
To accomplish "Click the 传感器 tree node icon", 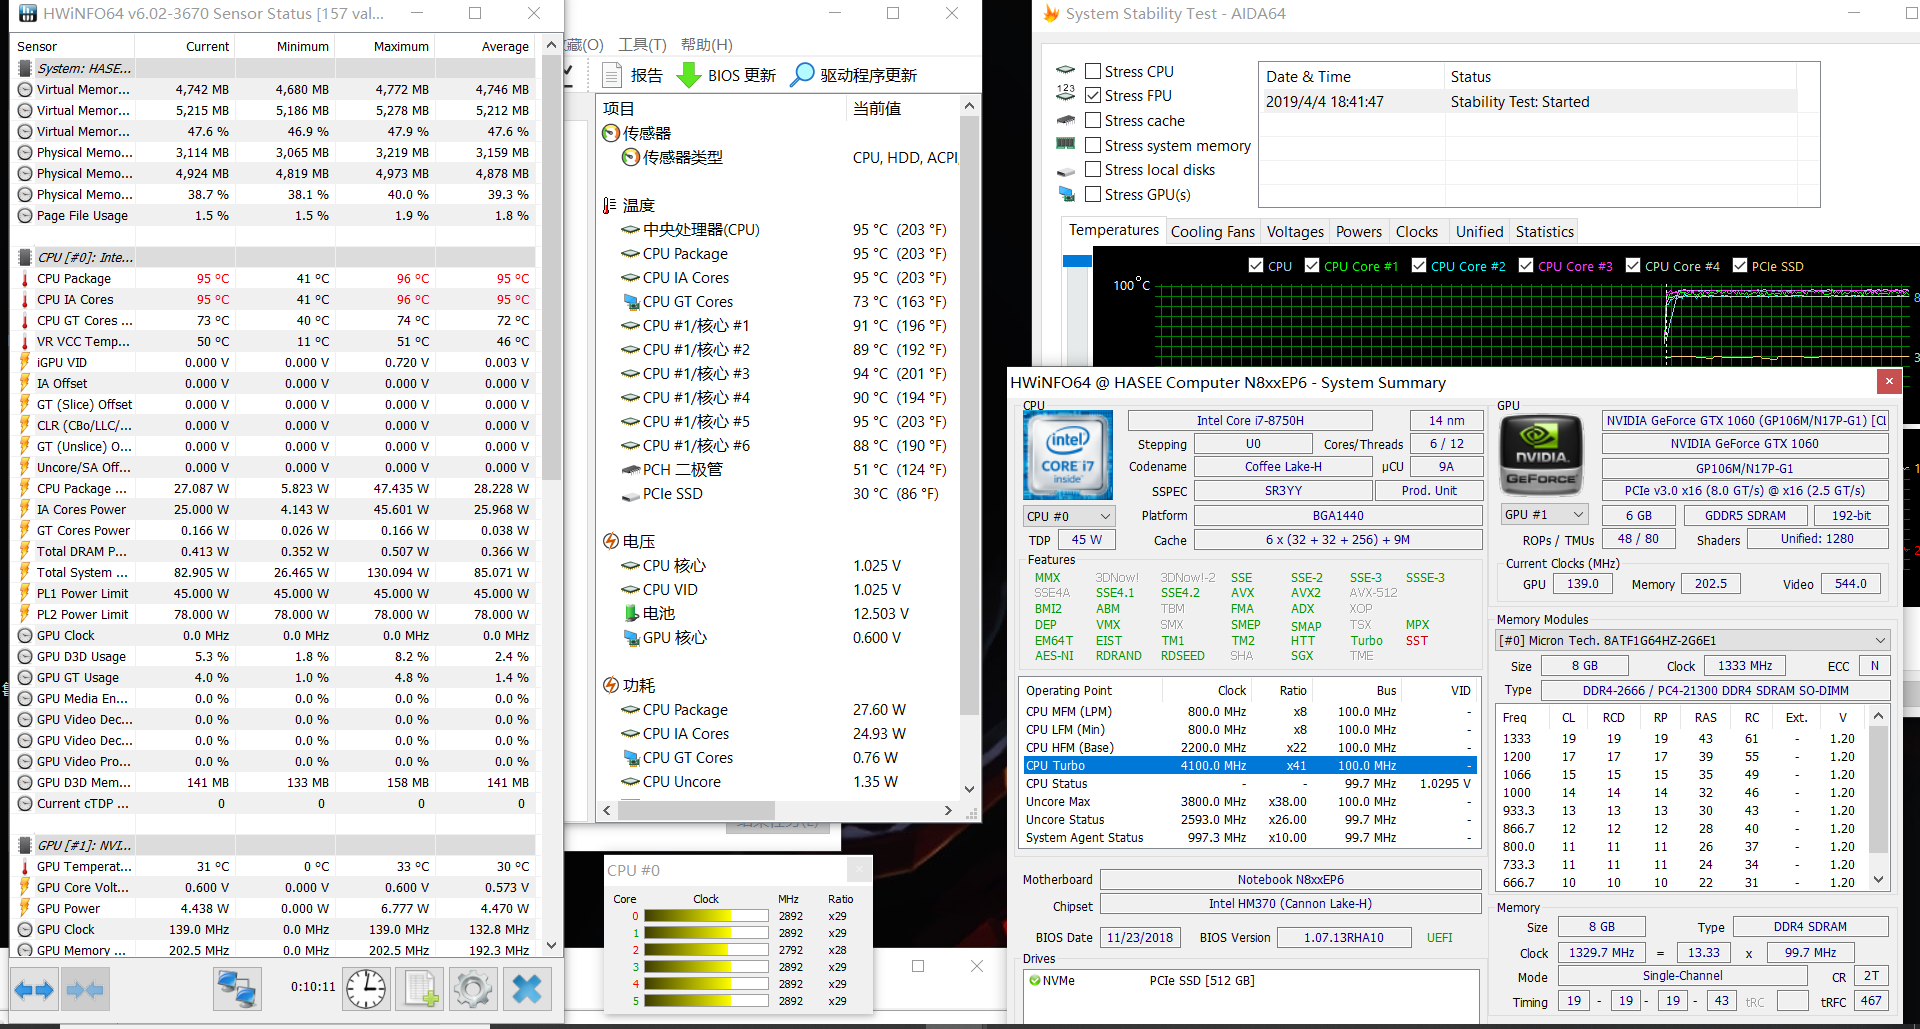I will (611, 133).
